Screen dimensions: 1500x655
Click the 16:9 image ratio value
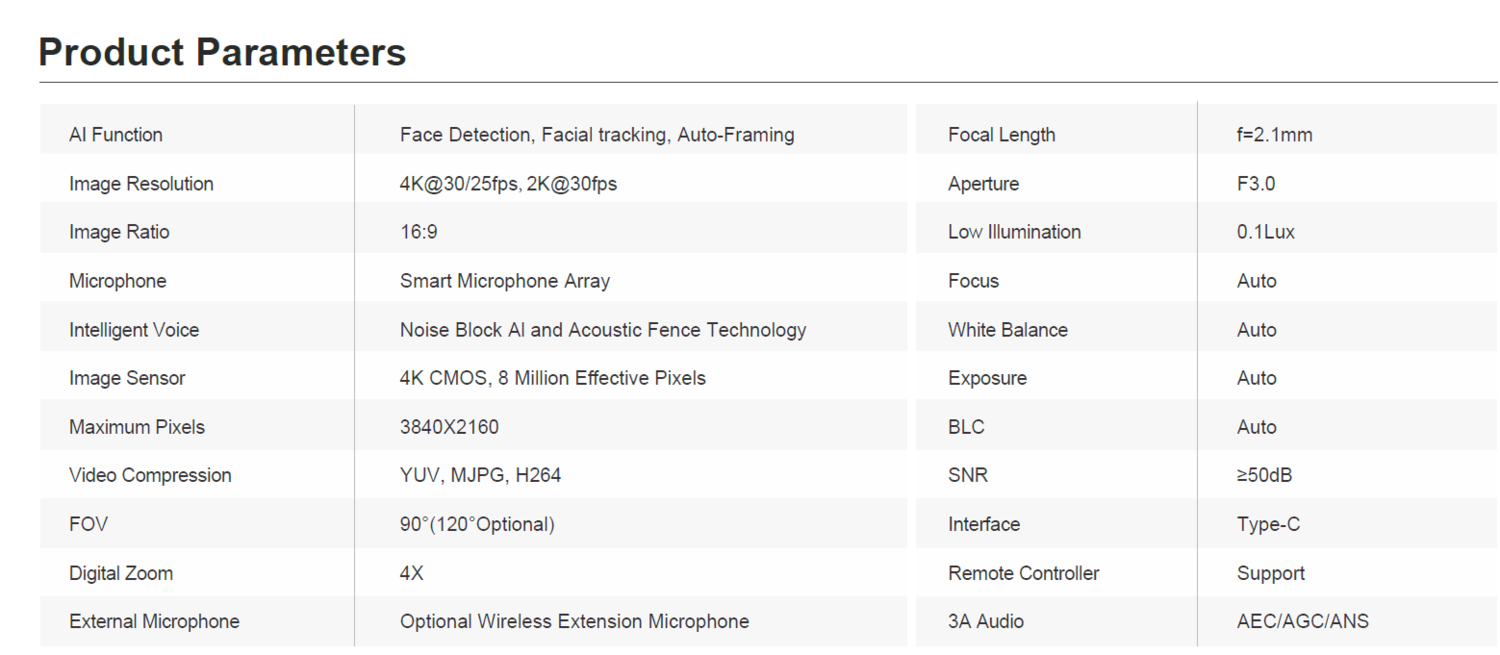pos(418,232)
